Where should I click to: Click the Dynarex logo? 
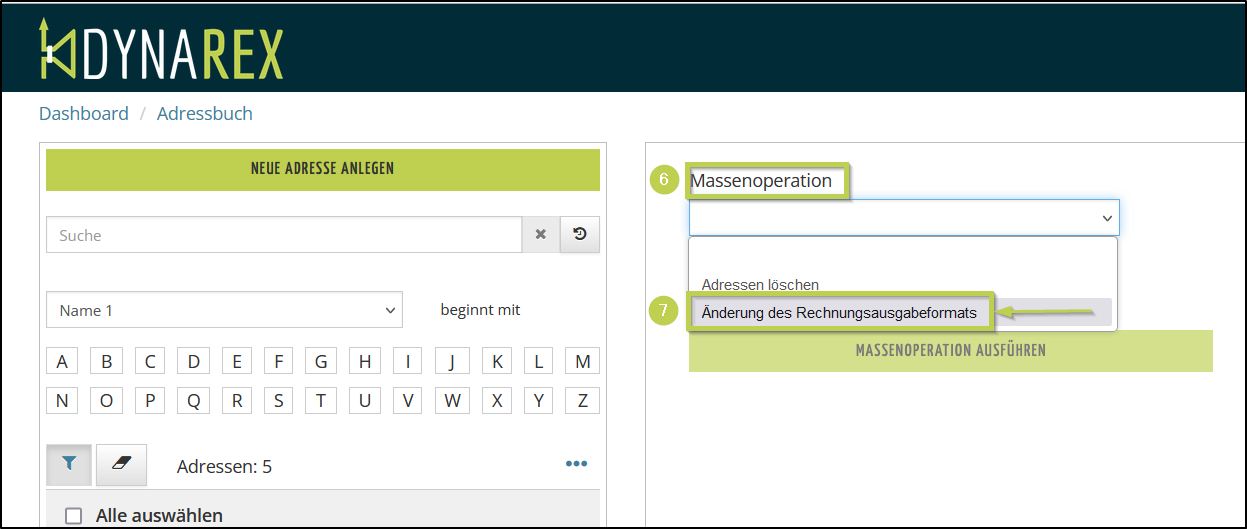[x=161, y=49]
